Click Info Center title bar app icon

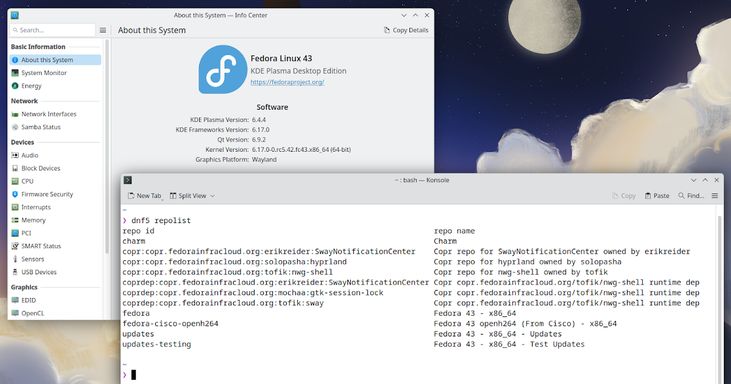14,15
